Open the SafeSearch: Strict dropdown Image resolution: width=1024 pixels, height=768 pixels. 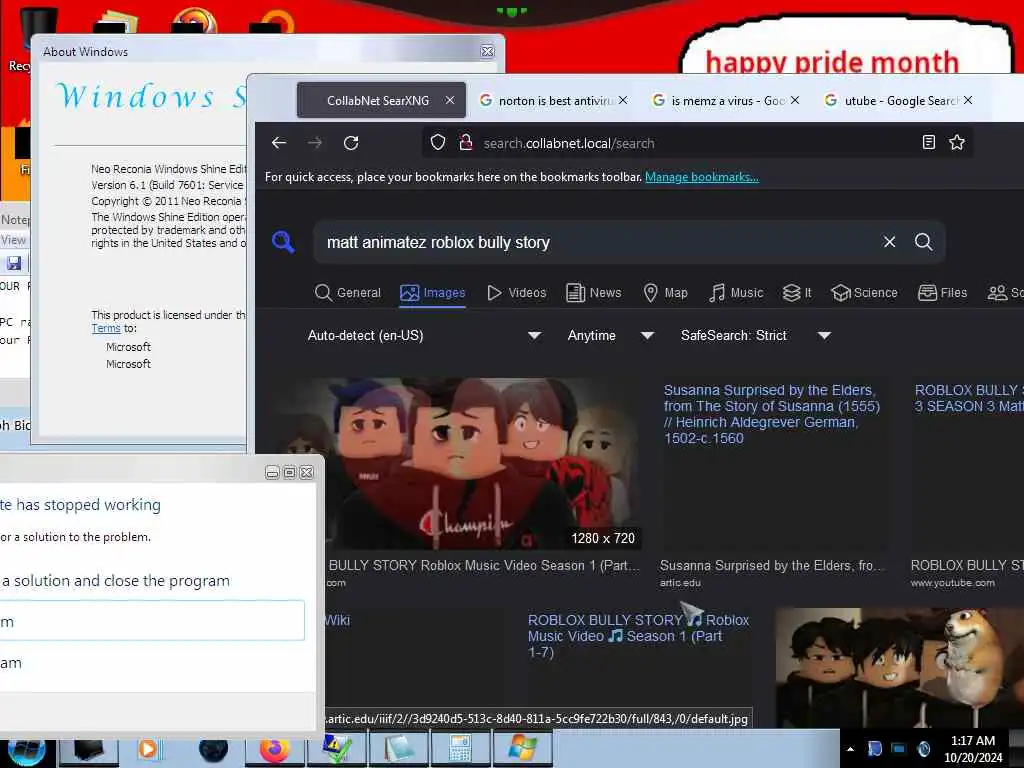coord(756,335)
